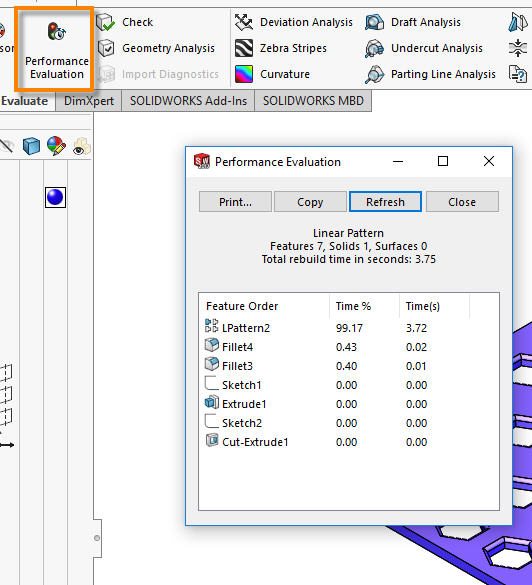Viewport: 532px width, 585px height.
Task: Run the Check command
Action: (125, 22)
